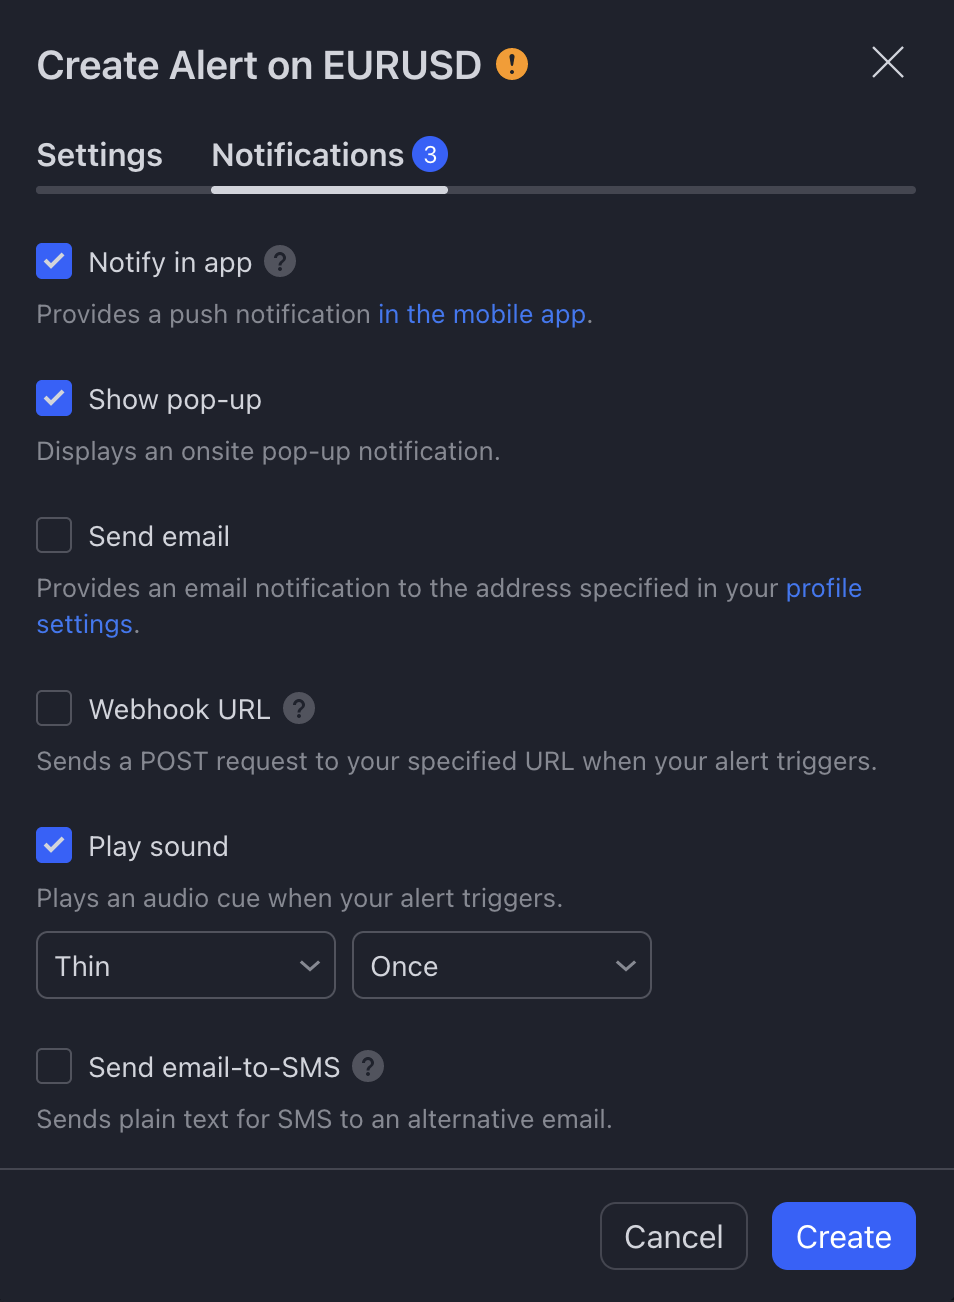Open the Thin sound selection dropdown

pos(186,965)
